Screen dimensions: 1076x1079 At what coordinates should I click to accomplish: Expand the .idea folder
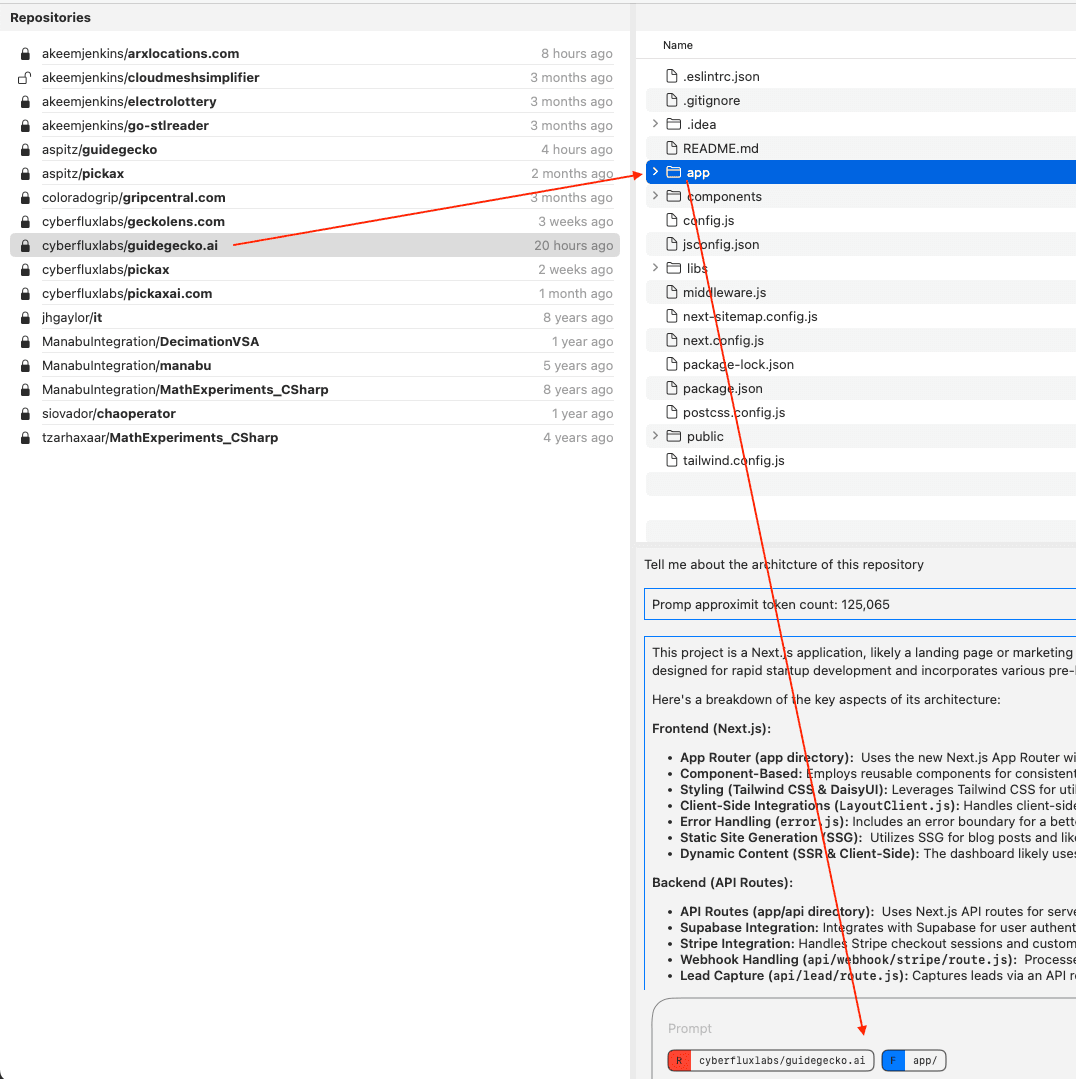(655, 125)
